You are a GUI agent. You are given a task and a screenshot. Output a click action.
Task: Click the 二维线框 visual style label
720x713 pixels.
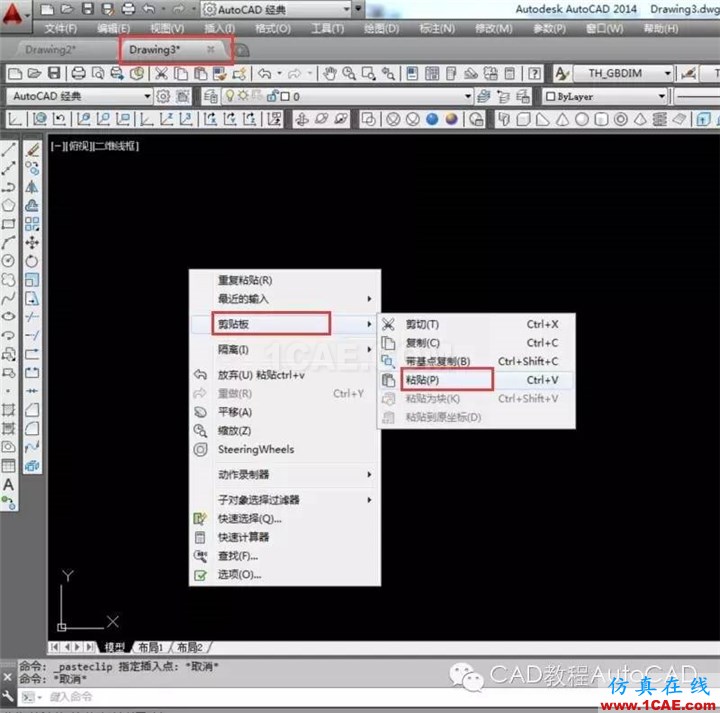pos(115,146)
